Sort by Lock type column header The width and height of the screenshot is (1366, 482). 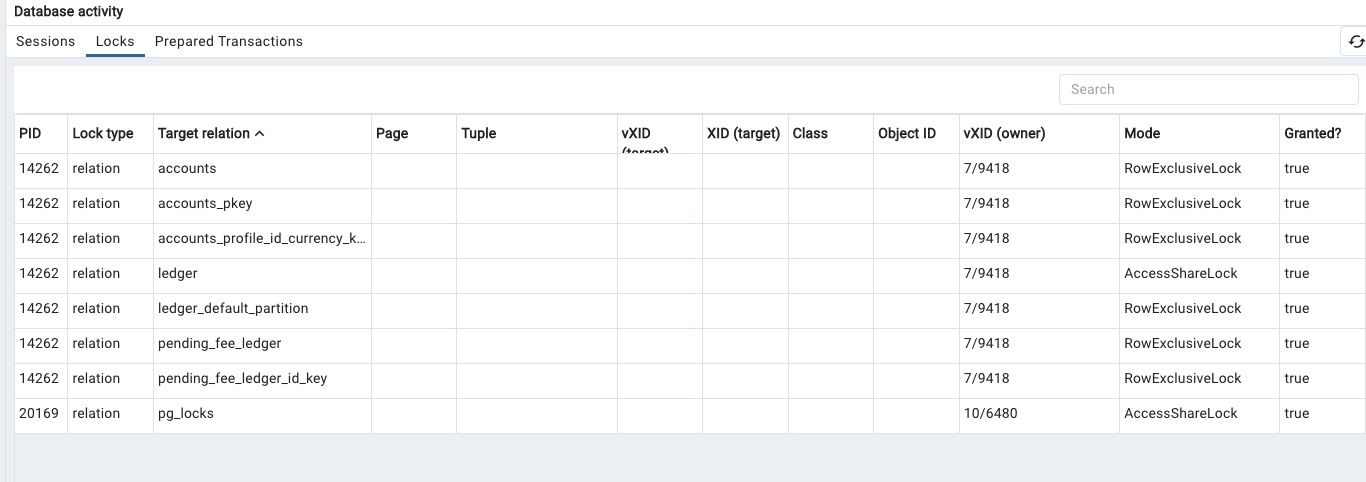click(103, 134)
